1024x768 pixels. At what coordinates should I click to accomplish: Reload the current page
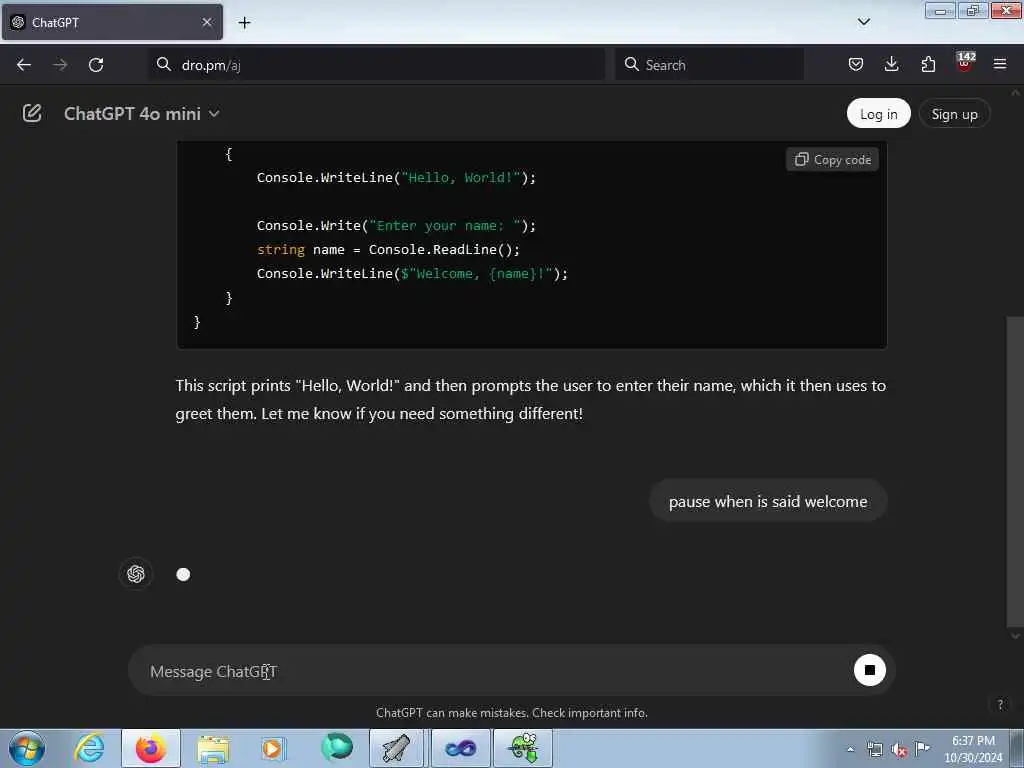click(96, 65)
